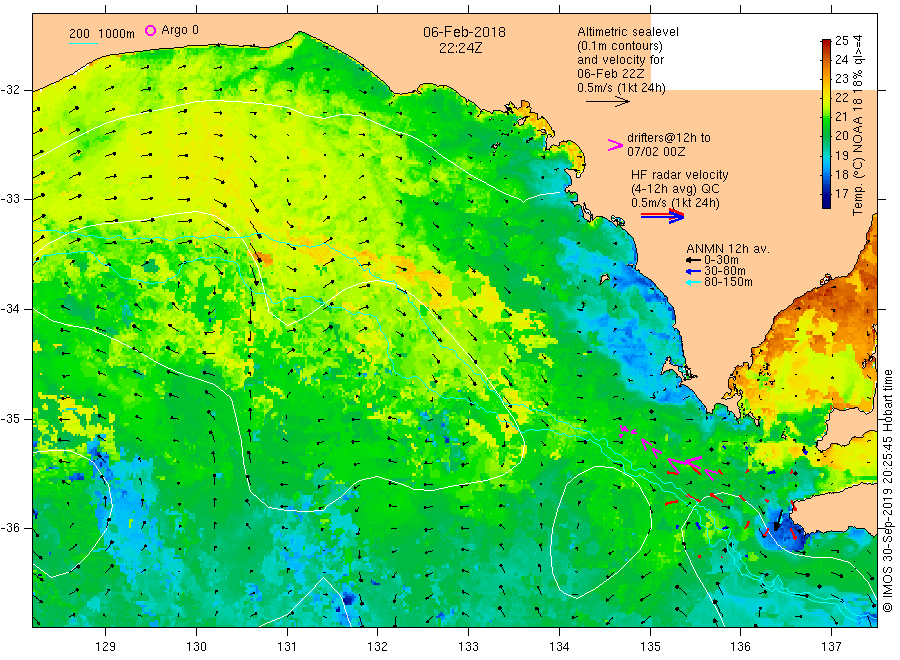Screen dimensions: 900x660
Task: Click the ANMN 12h av. label
Action: click(x=728, y=249)
